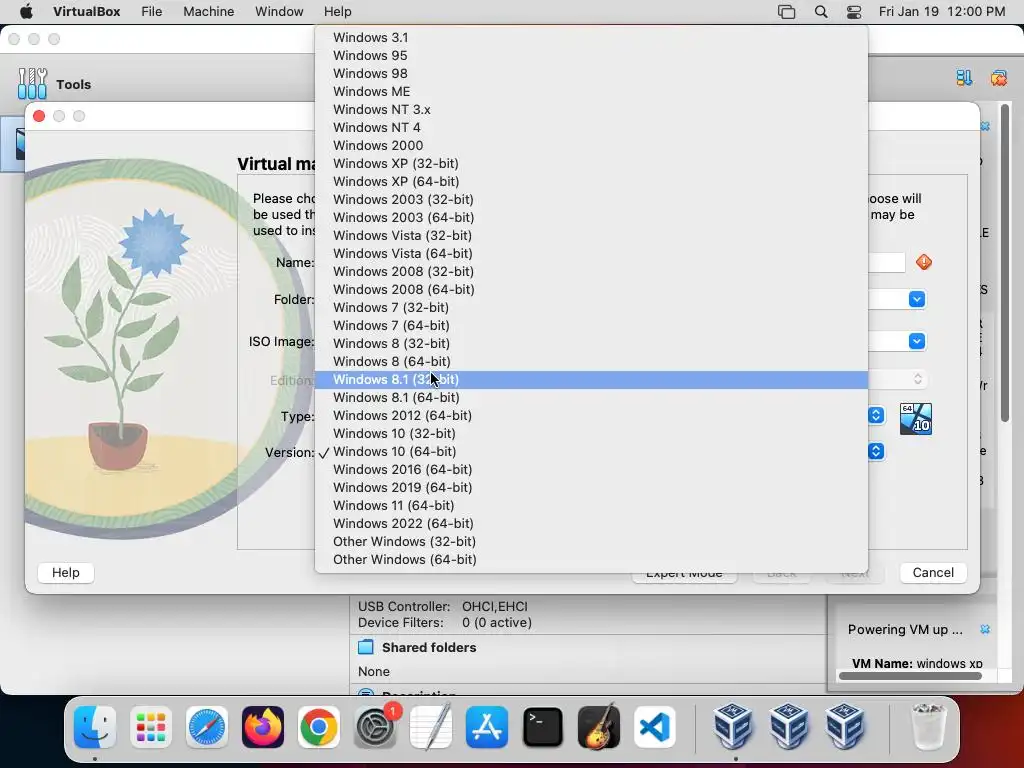Open the Apple menu
Screen dimensions: 1024x768
coord(26,12)
